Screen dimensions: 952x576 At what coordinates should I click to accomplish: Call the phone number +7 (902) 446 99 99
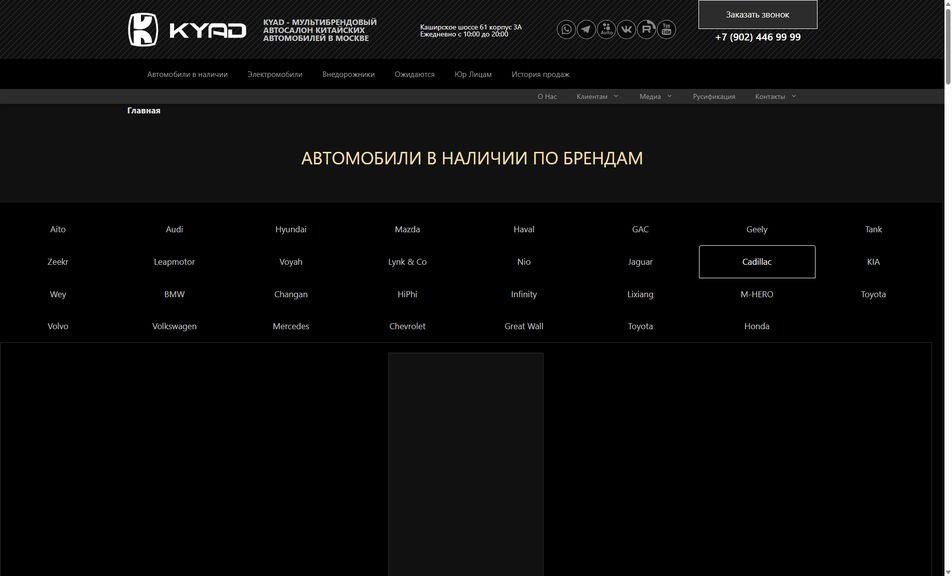click(x=758, y=37)
